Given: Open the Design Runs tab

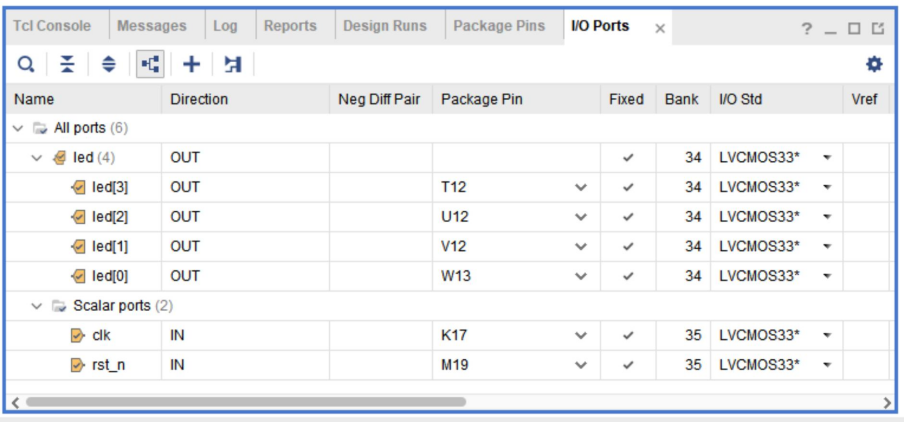Looking at the screenshot, I should pos(385,26).
